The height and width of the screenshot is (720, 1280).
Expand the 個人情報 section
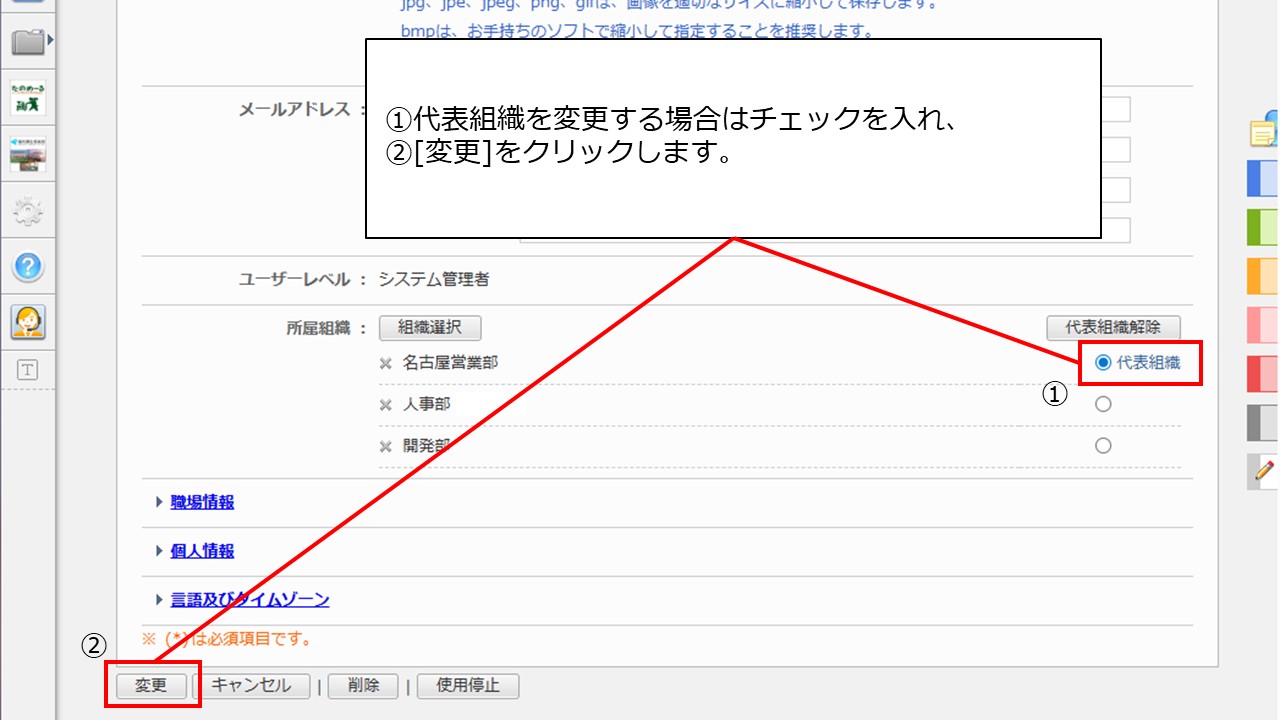coord(202,551)
